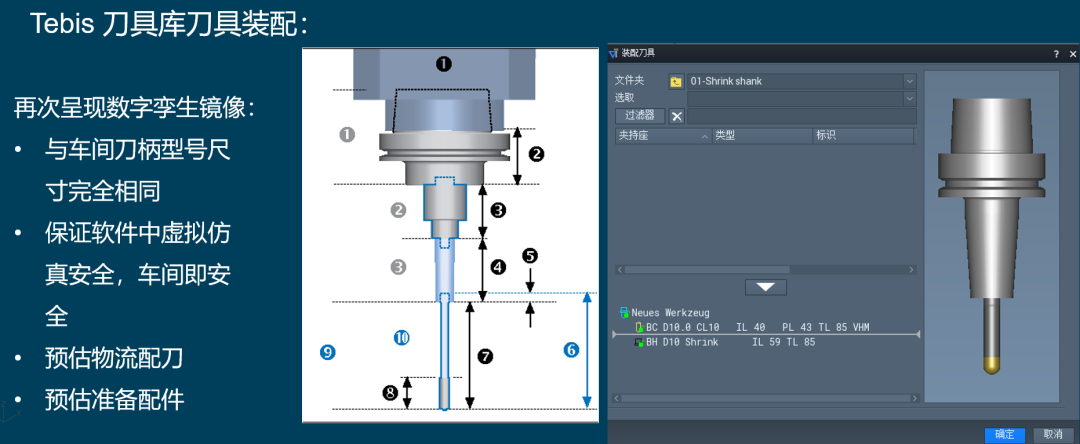This screenshot has width=1080, height=444.
Task: Close the 装配刀具 dialog
Action: coord(1072,54)
